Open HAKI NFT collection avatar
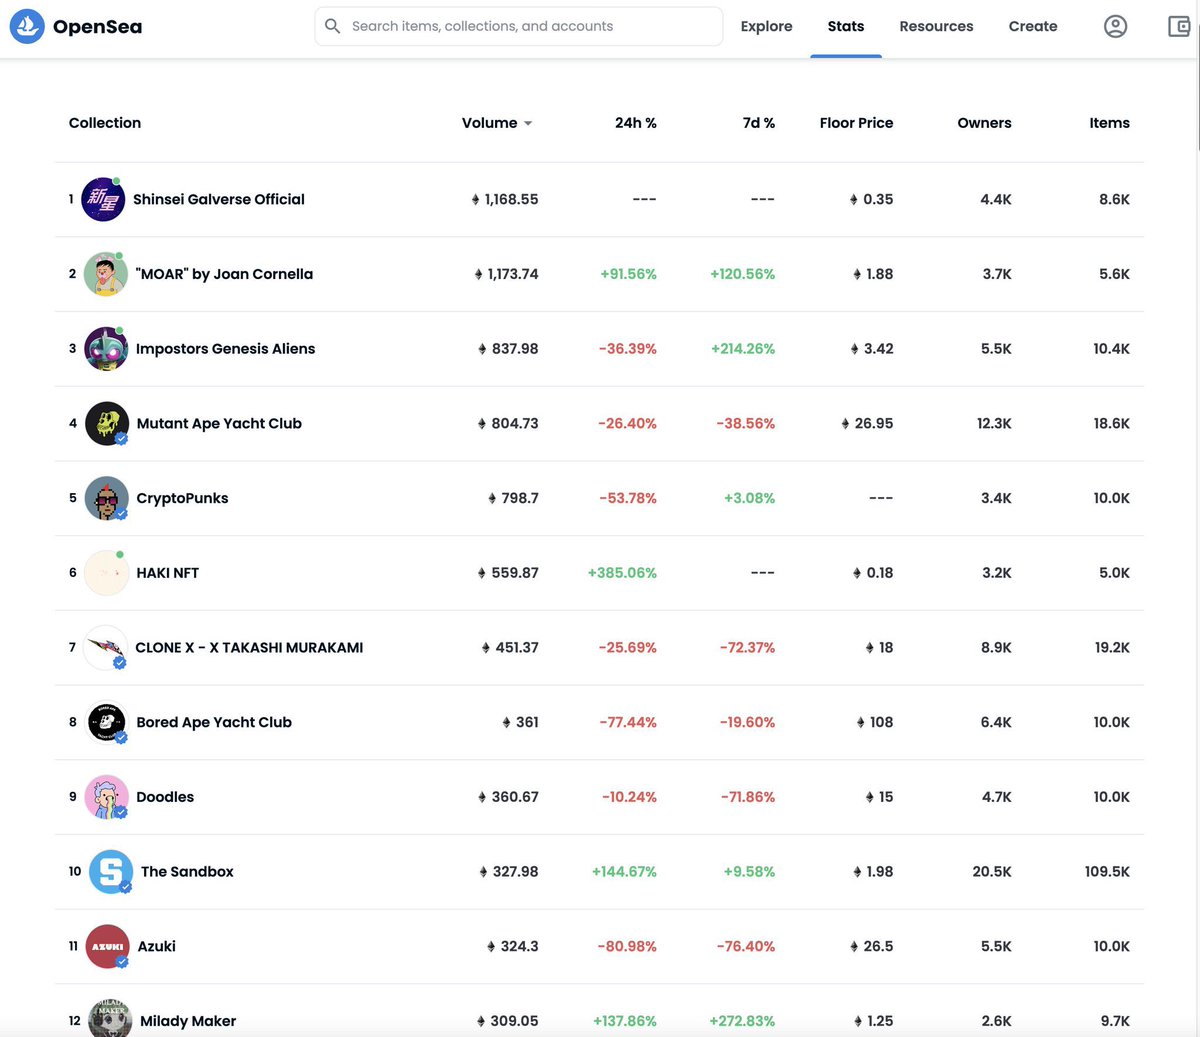Image resolution: width=1200 pixels, height=1037 pixels. (x=106, y=573)
